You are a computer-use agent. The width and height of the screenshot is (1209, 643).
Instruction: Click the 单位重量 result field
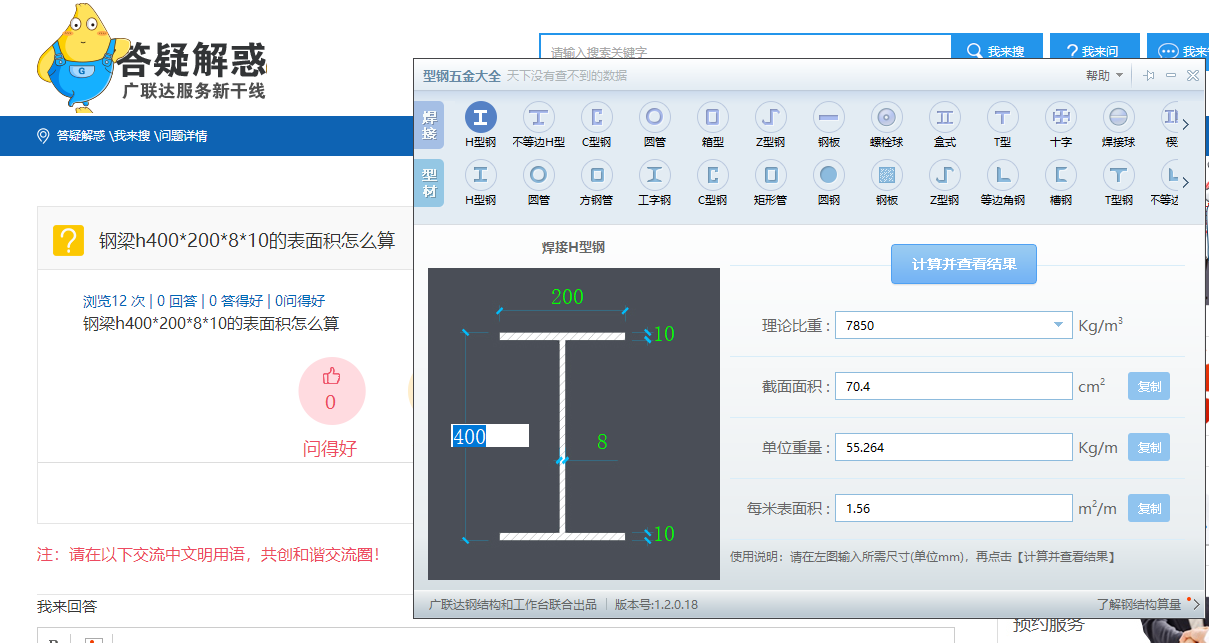point(954,447)
